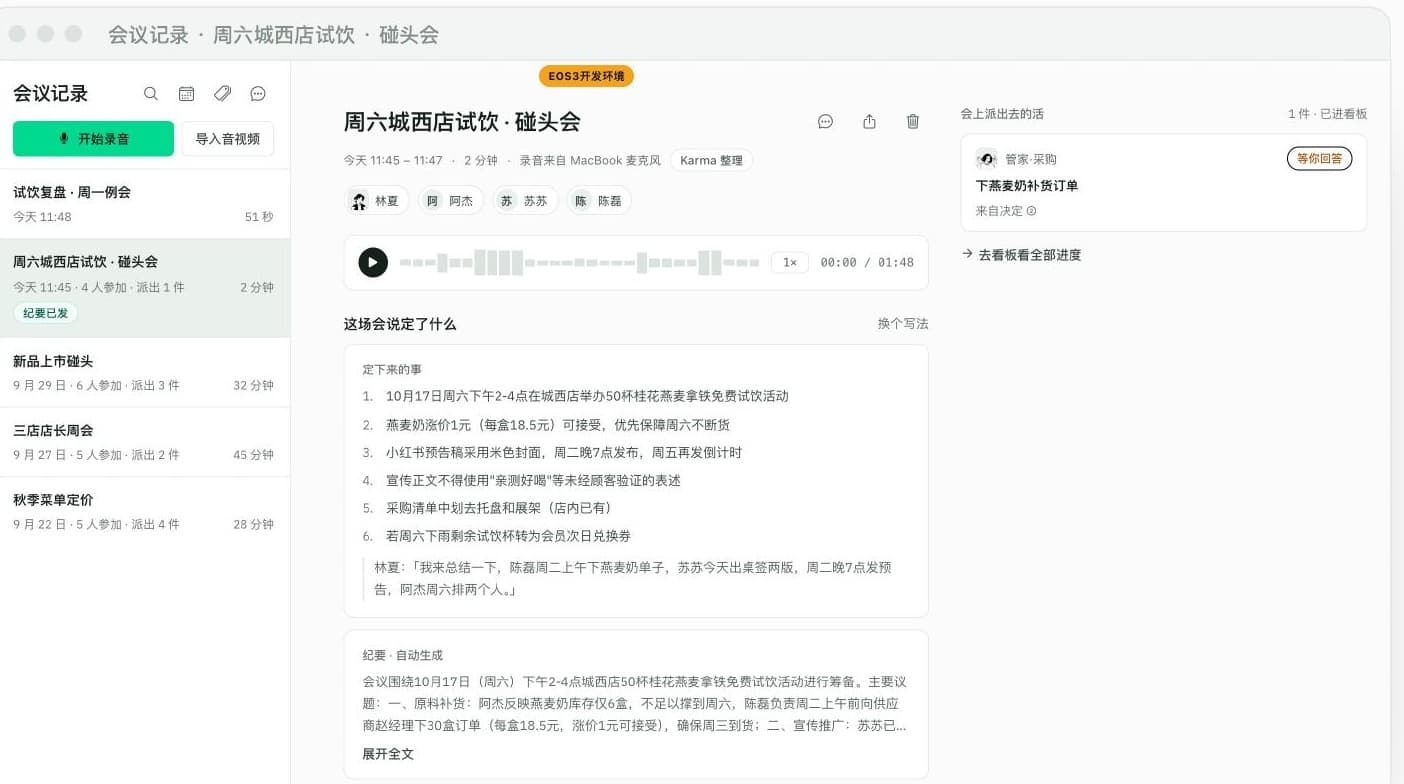Screen dimensions: 1404x784
Task: Click the tag icon in sidebar header
Action: (x=222, y=94)
